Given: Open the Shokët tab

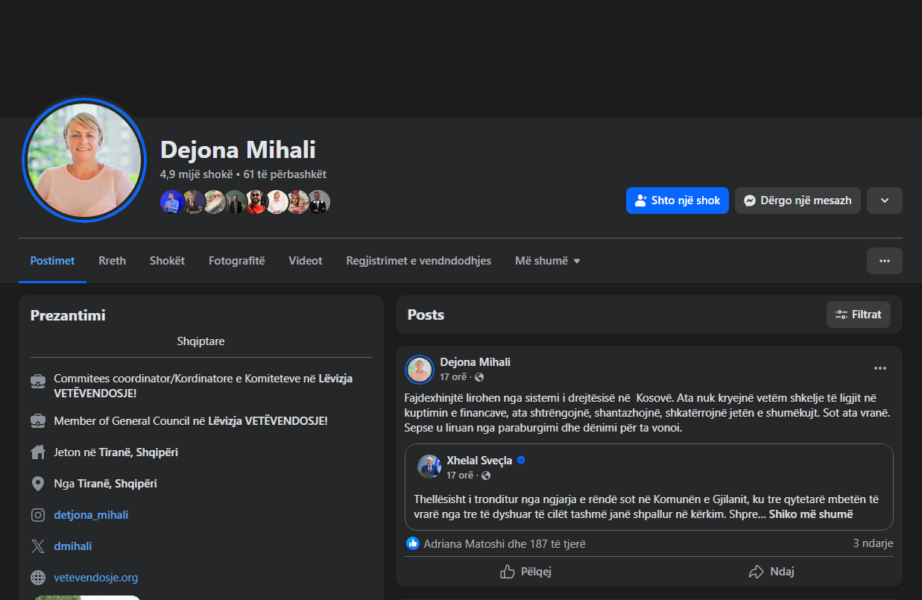Looking at the screenshot, I should click(x=167, y=261).
